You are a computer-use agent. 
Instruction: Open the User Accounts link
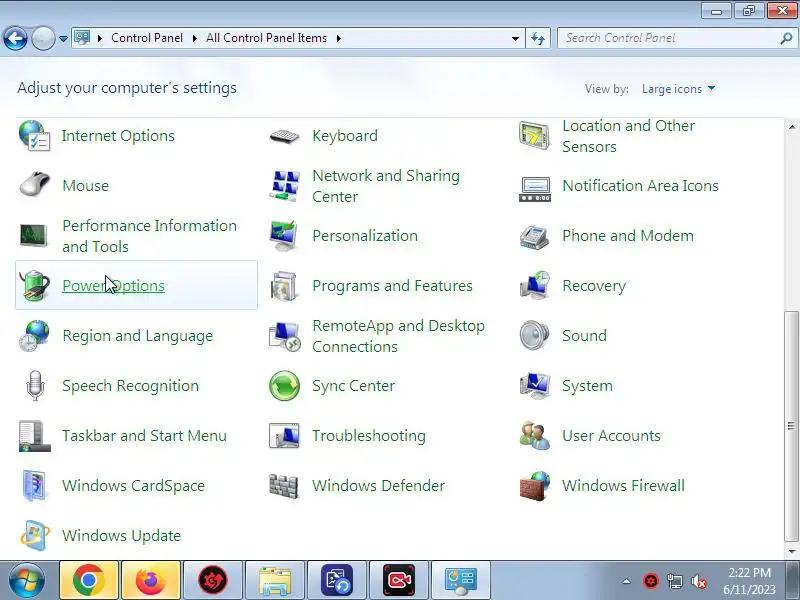click(611, 436)
